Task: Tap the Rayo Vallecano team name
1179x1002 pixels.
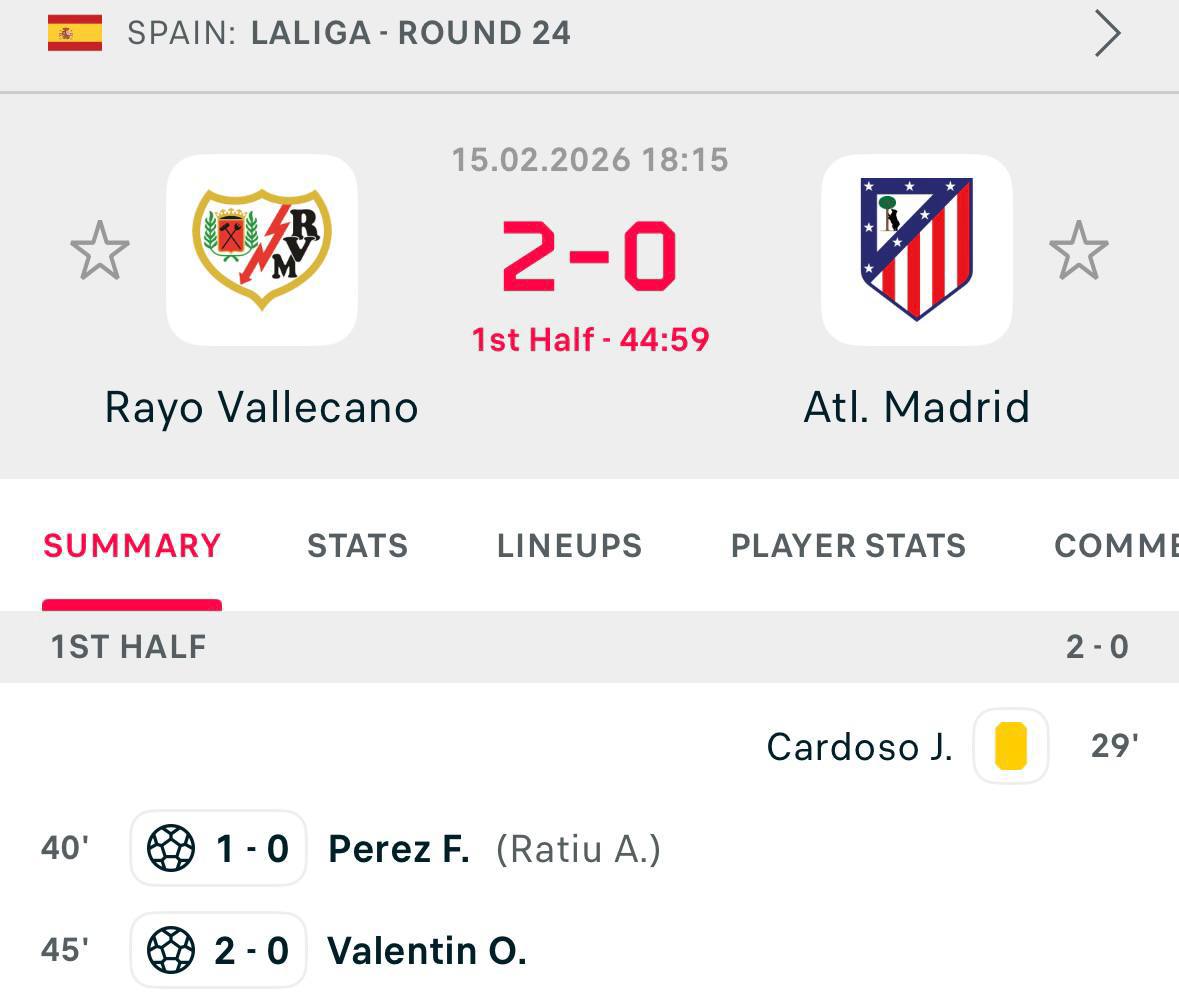Action: tap(262, 407)
